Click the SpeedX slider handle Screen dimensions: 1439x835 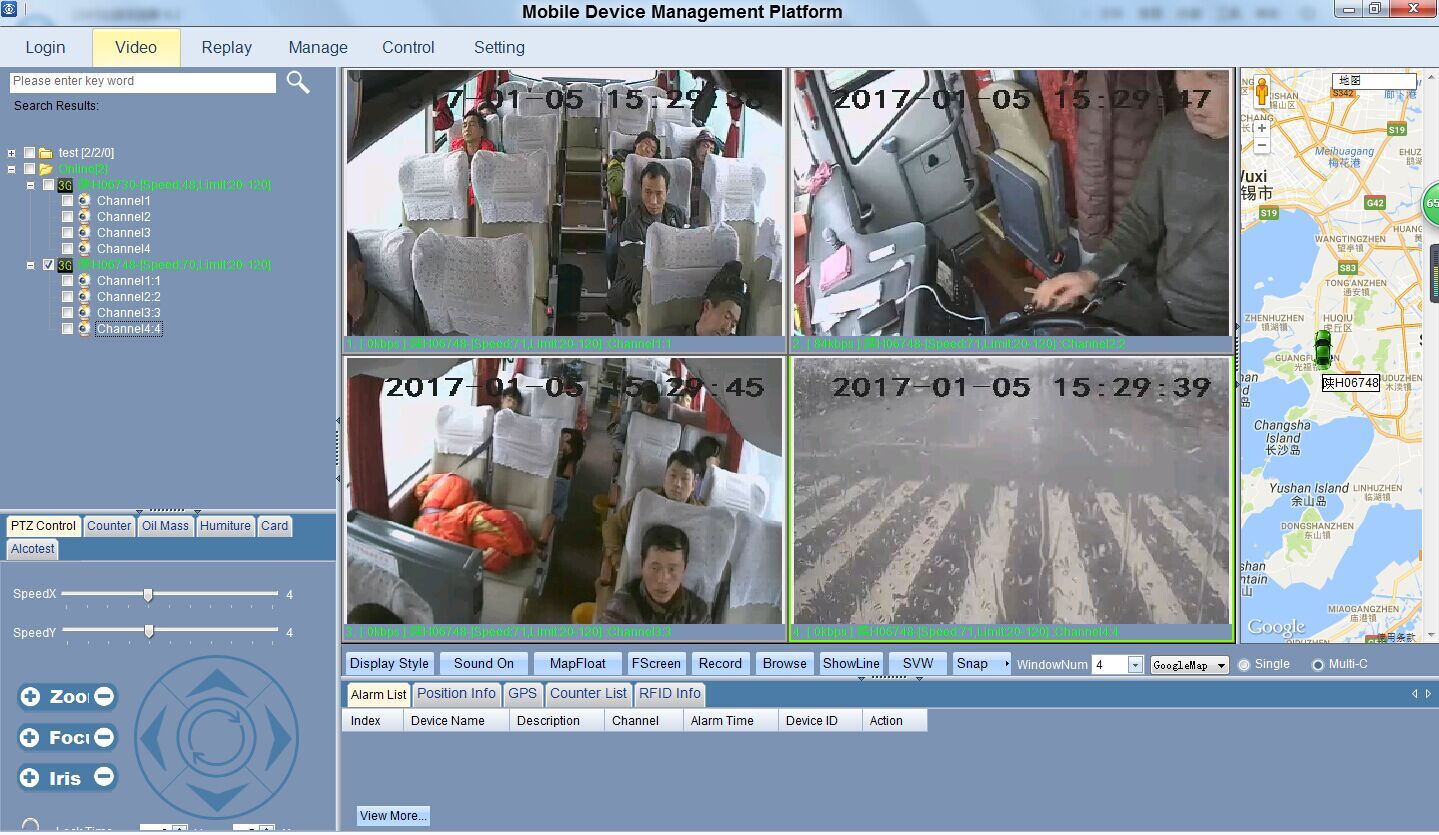[x=148, y=595]
